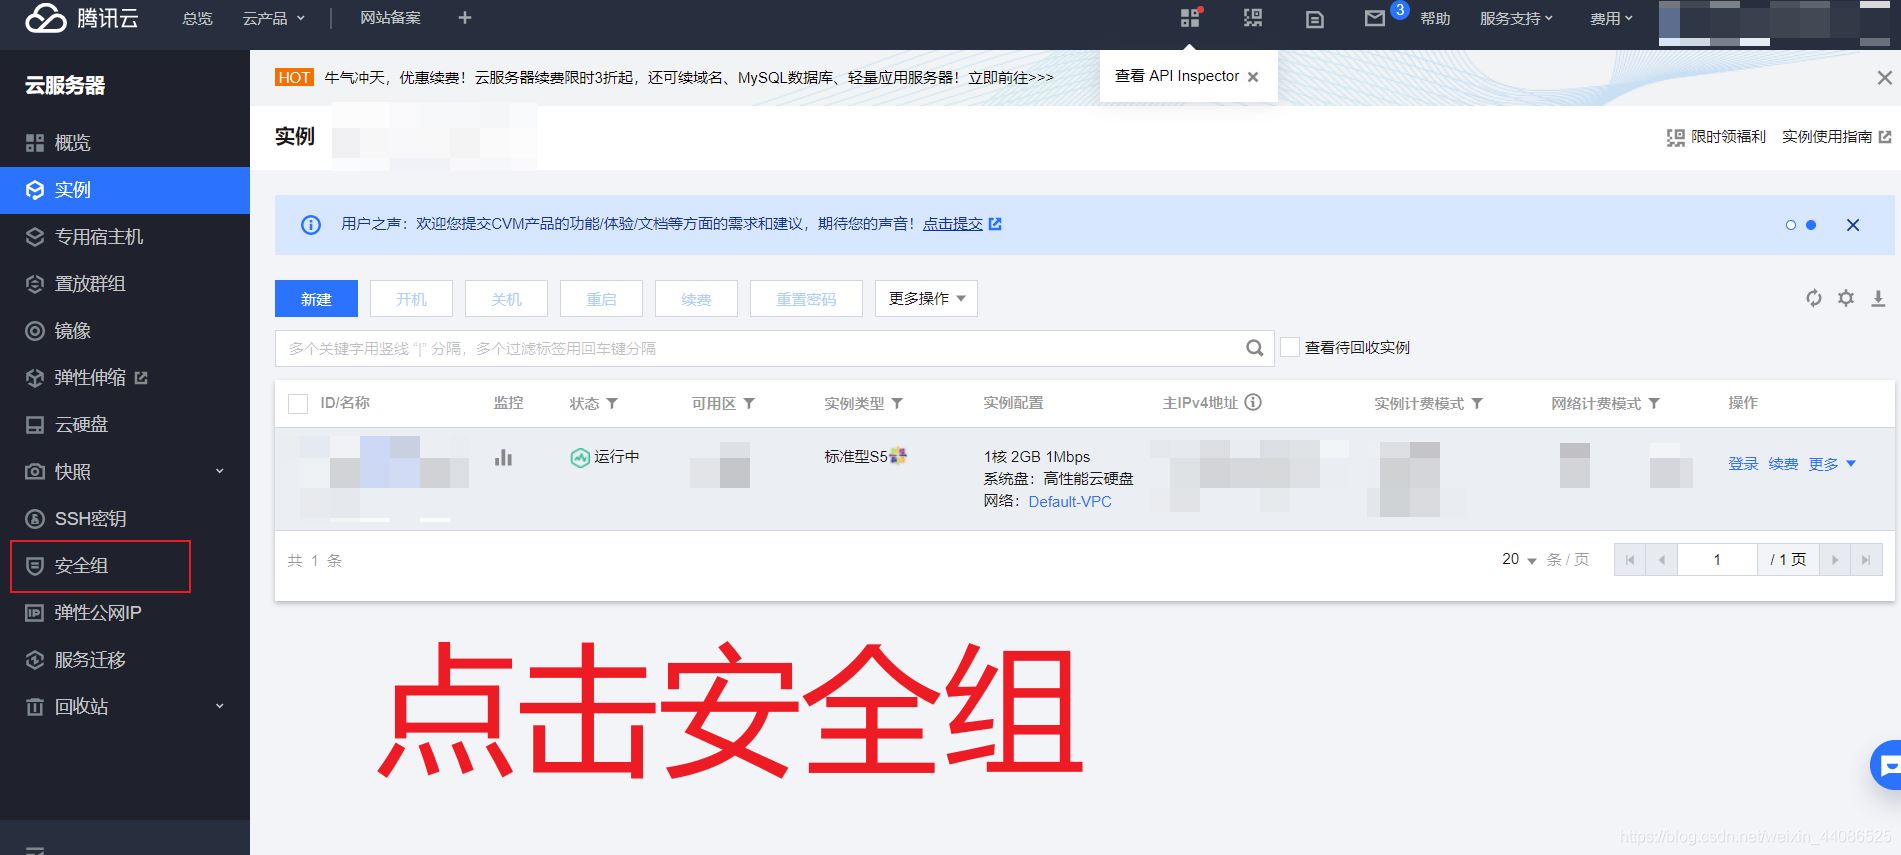Open the 20 per page dropdown
Image resolution: width=1901 pixels, height=855 pixels.
point(1519,560)
